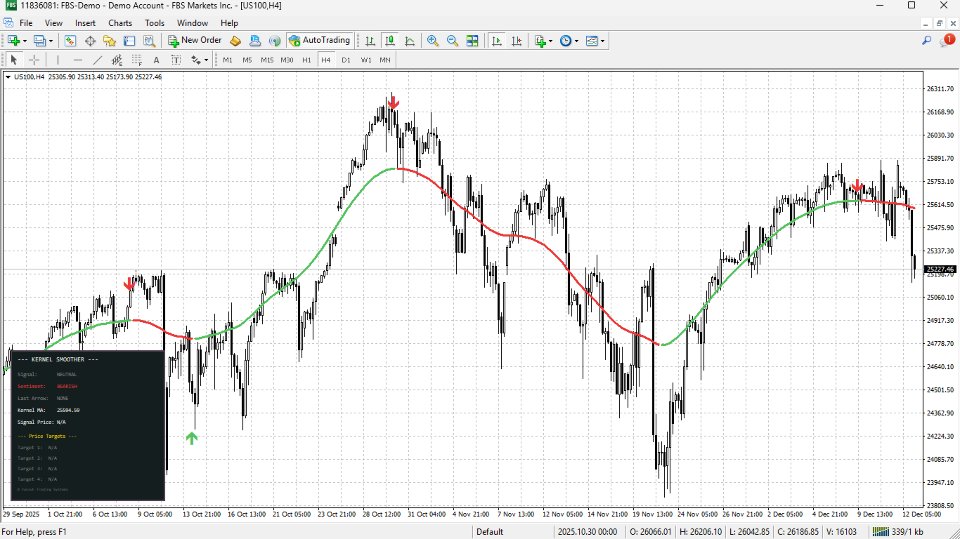Switch timeframe to MN
960x539 pixels.
pyautogui.click(x=384, y=60)
